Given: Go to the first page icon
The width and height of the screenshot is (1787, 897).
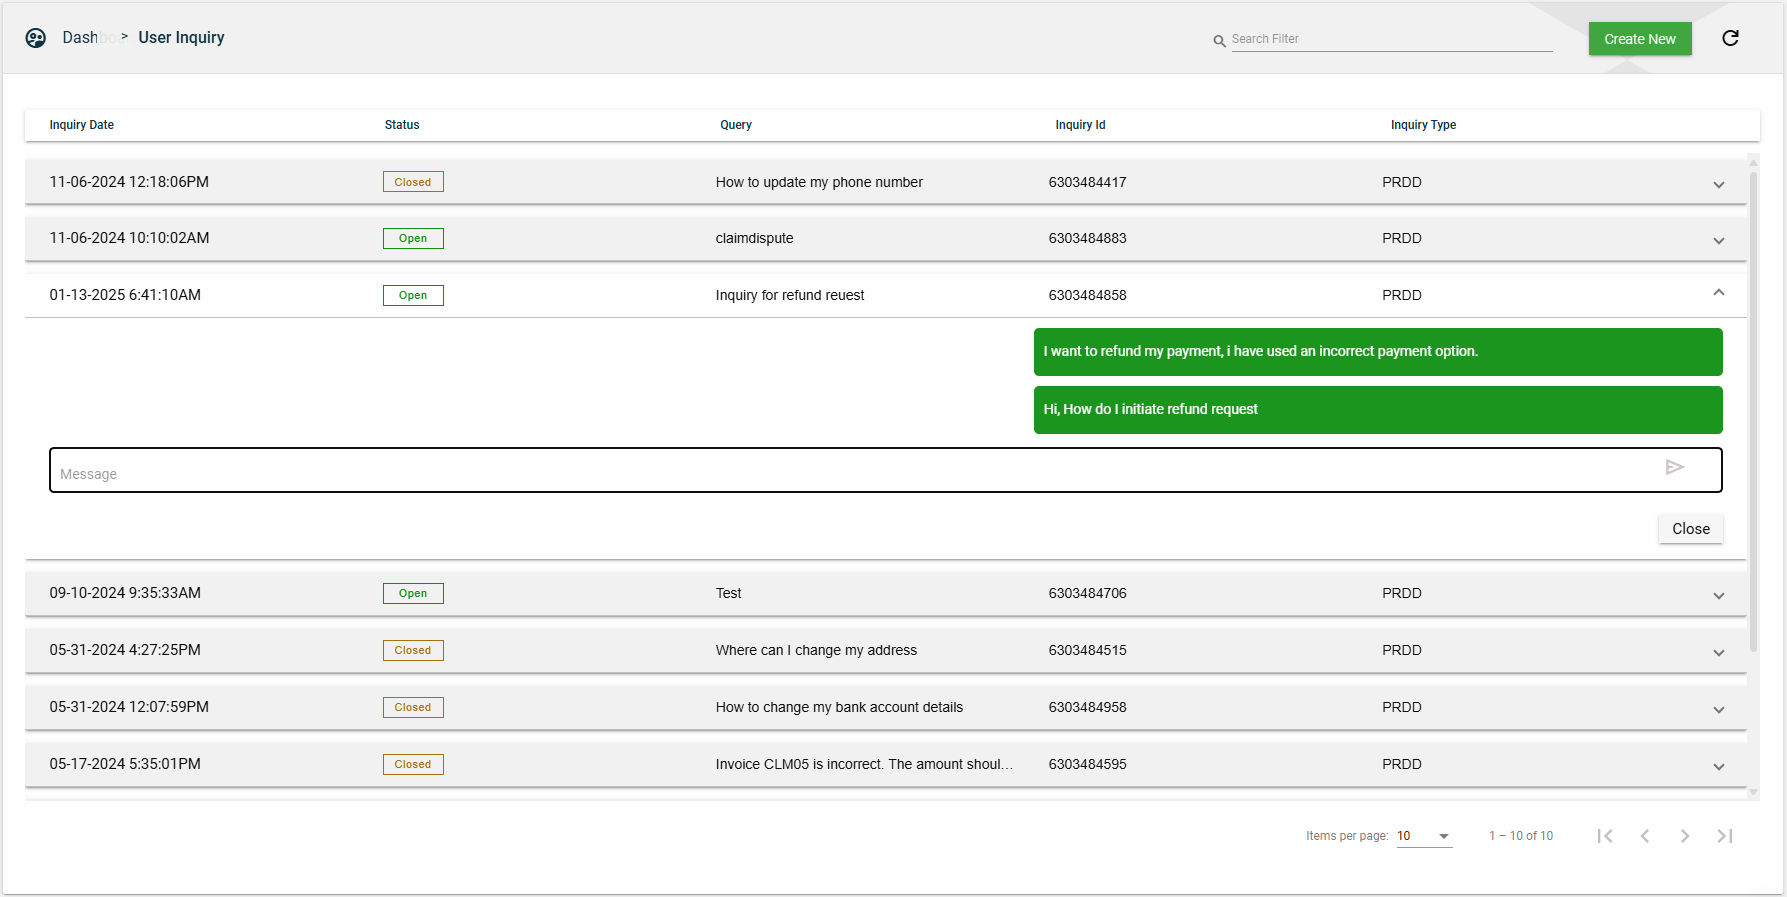Looking at the screenshot, I should 1605,836.
